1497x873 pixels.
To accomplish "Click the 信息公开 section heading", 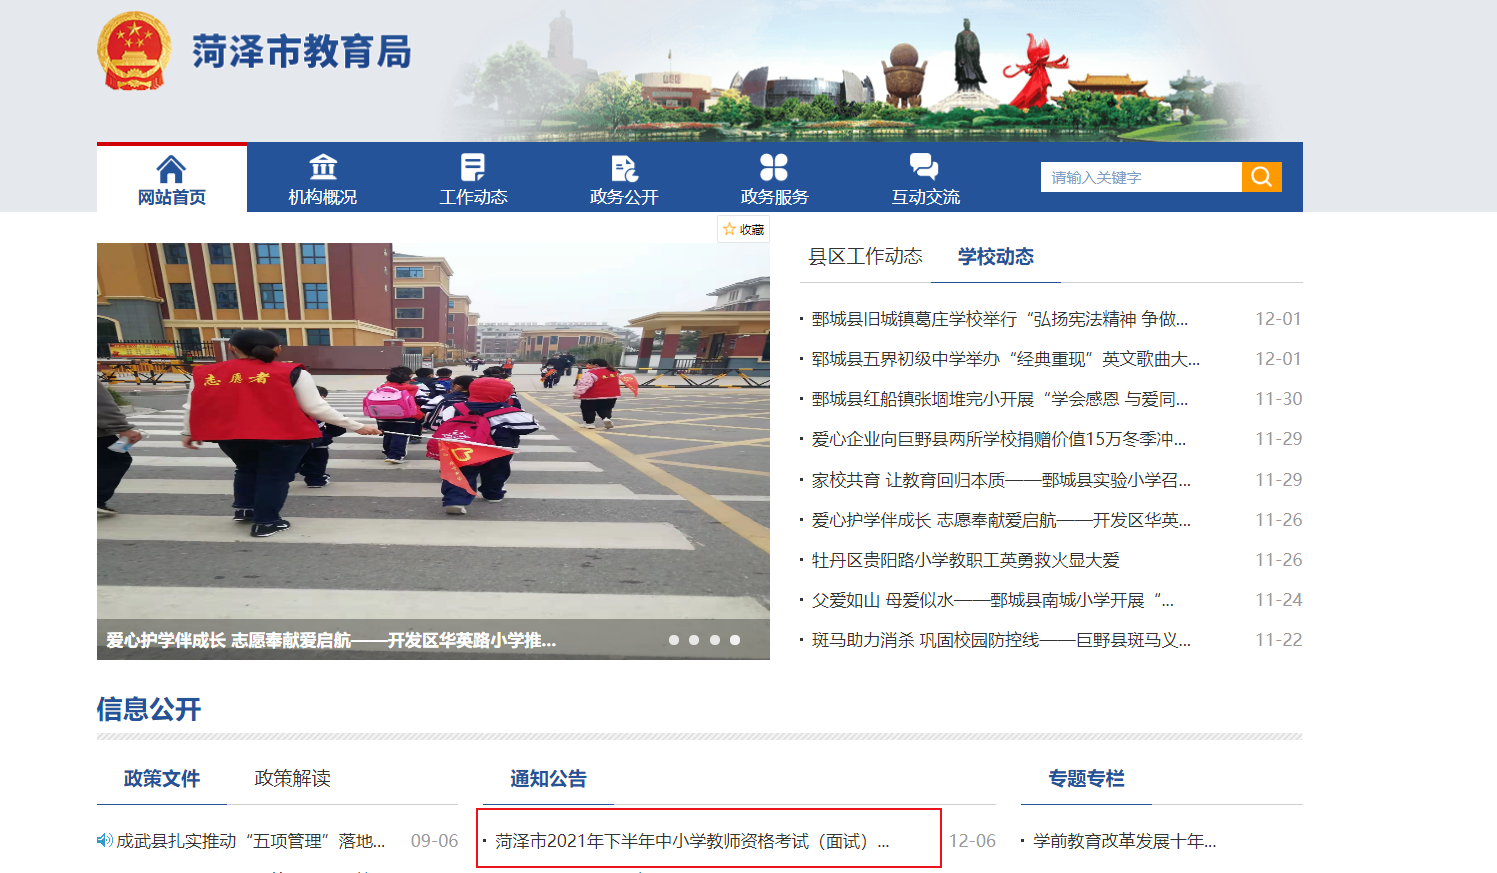I will click(x=149, y=709).
